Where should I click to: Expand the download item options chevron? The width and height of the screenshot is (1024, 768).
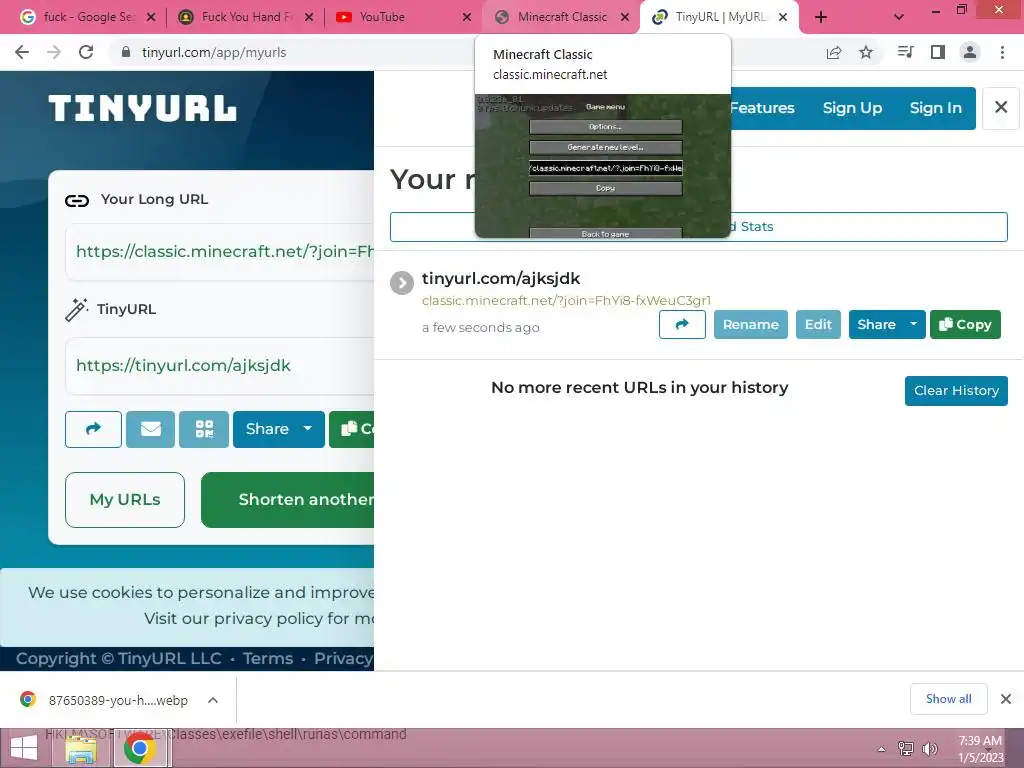[213, 700]
